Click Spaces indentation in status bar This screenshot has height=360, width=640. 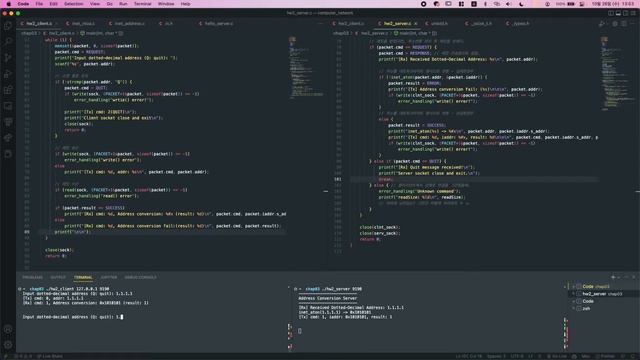496,356
